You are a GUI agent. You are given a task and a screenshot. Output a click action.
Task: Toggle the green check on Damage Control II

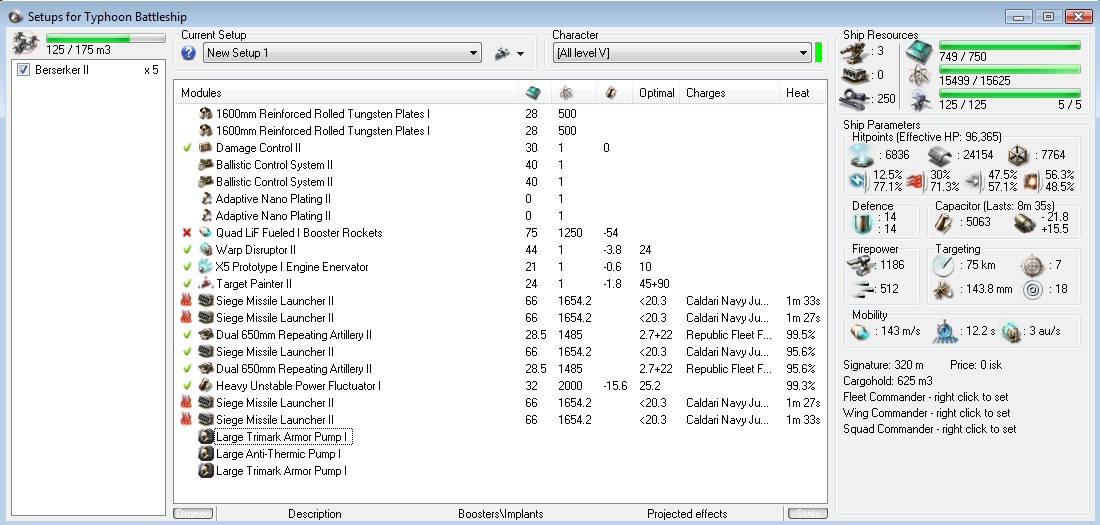[x=186, y=148]
